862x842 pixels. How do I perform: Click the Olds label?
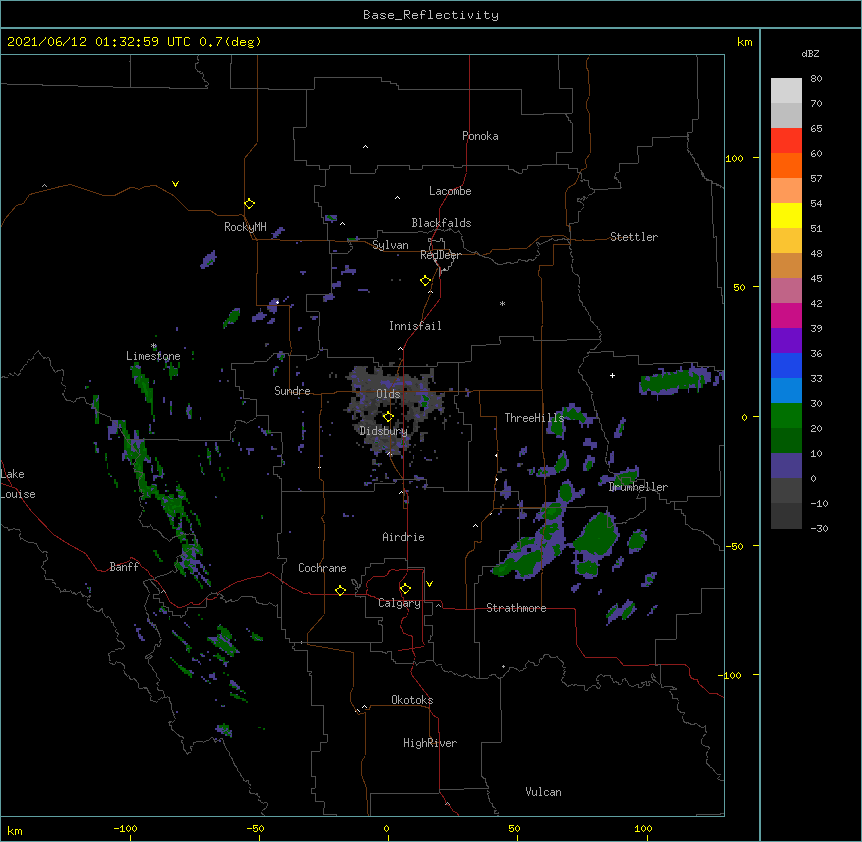[388, 394]
